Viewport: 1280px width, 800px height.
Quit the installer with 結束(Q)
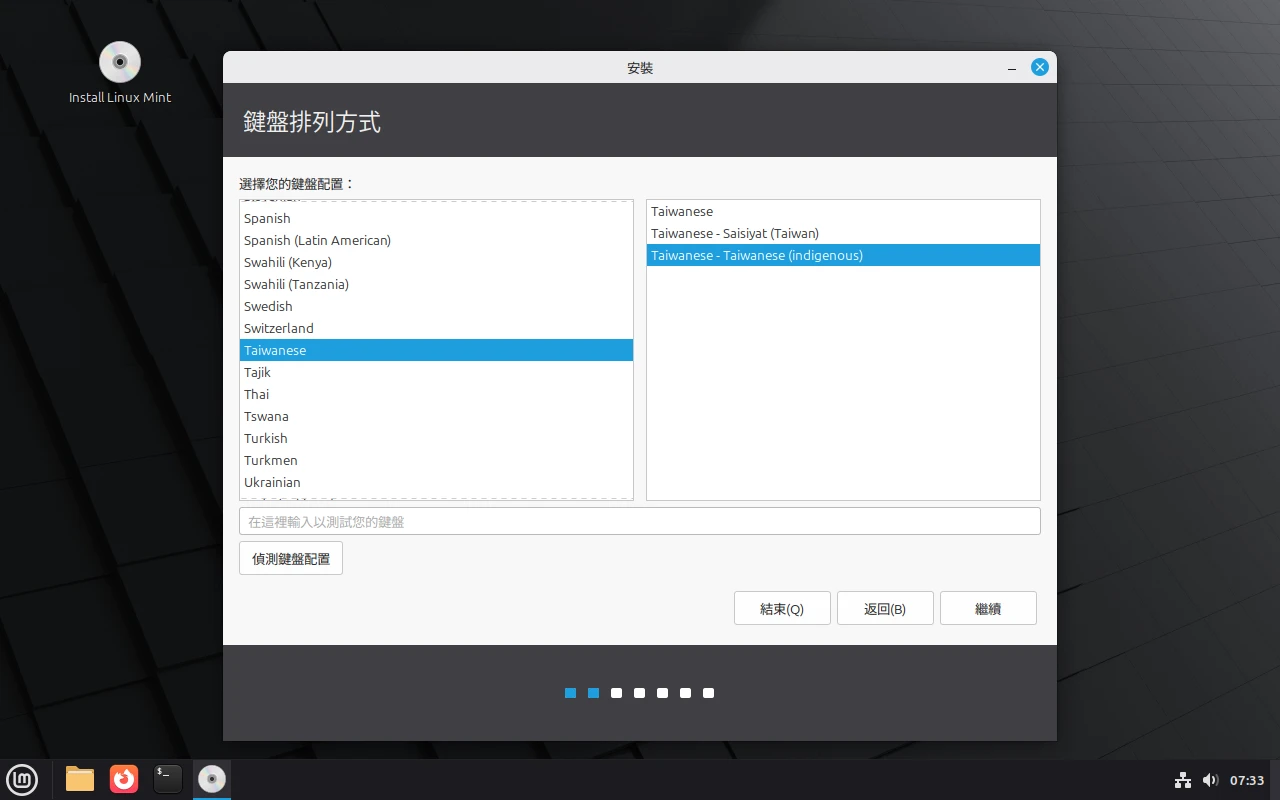tap(782, 608)
